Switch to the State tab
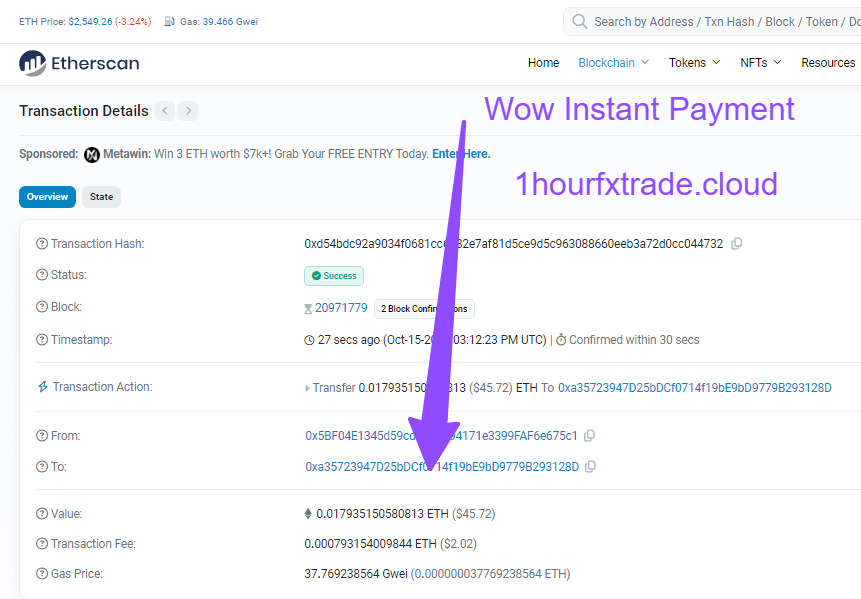This screenshot has height=599, width=861. tap(102, 197)
